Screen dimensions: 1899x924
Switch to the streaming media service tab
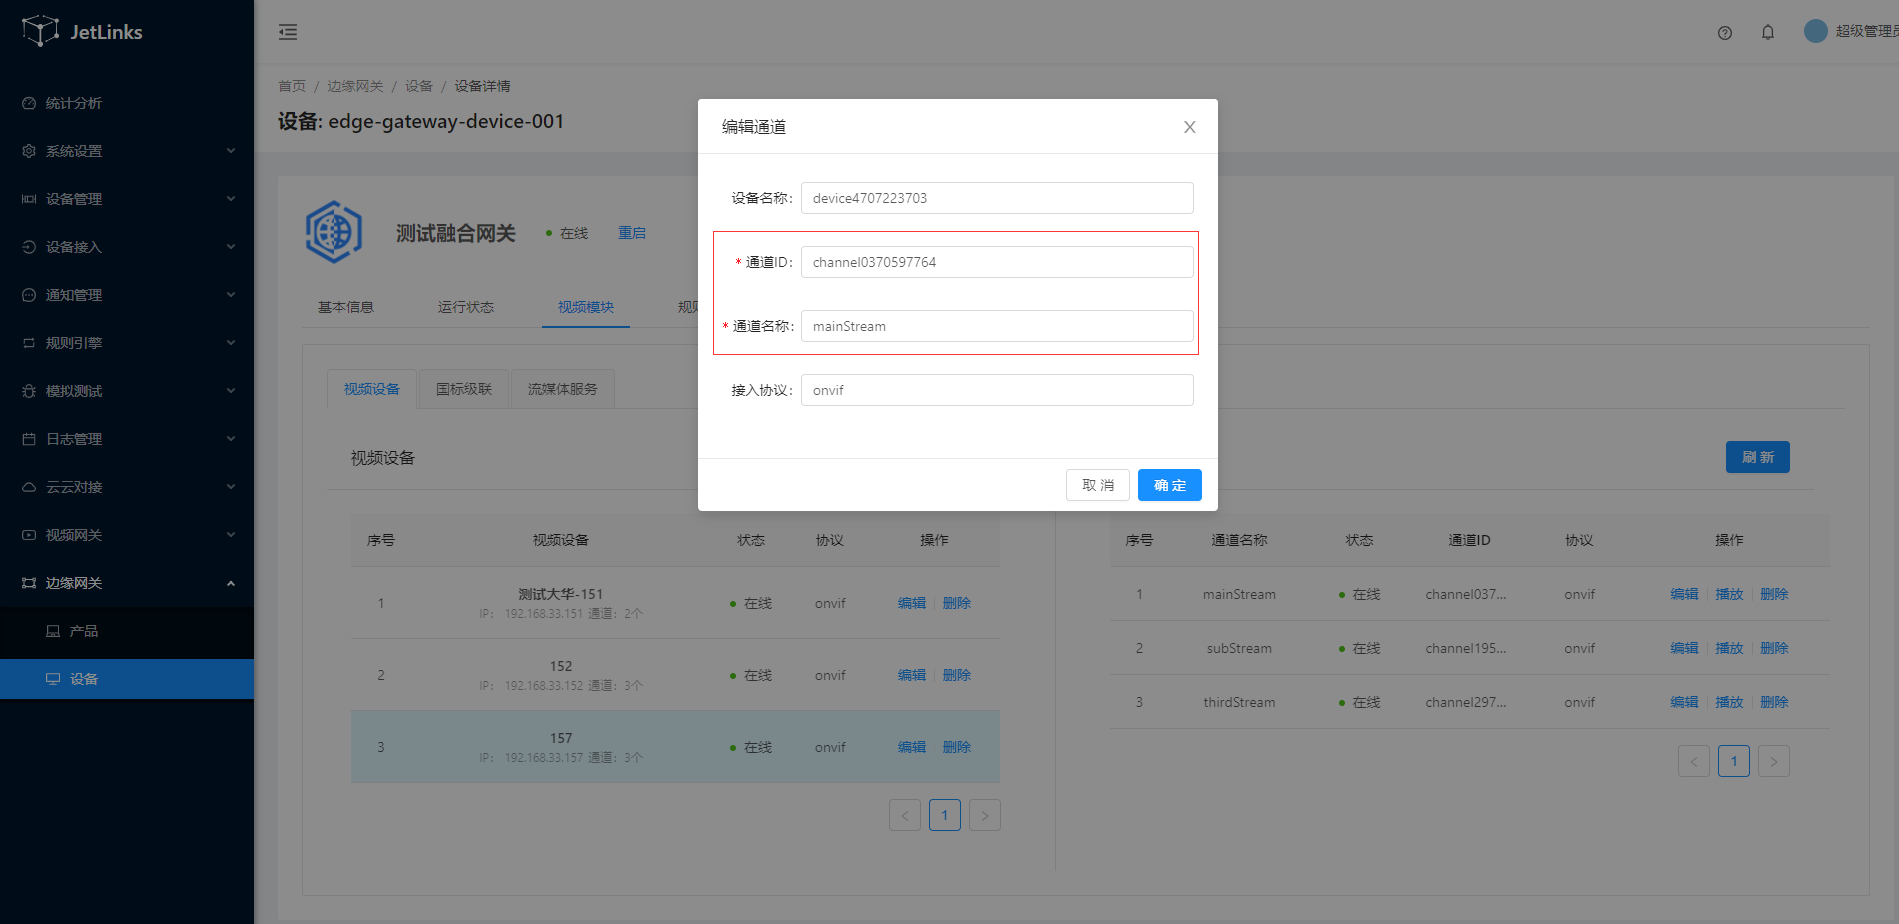coord(562,389)
